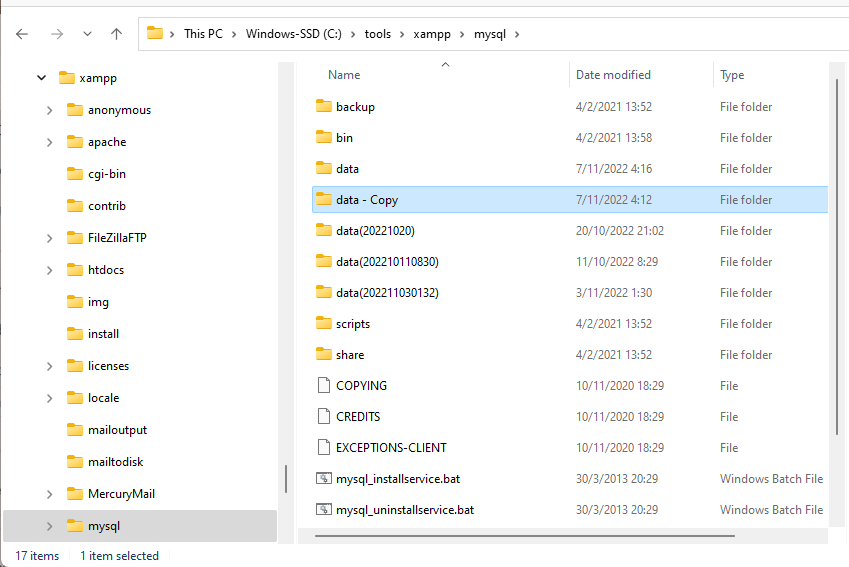Select the data folder icon

324,167
